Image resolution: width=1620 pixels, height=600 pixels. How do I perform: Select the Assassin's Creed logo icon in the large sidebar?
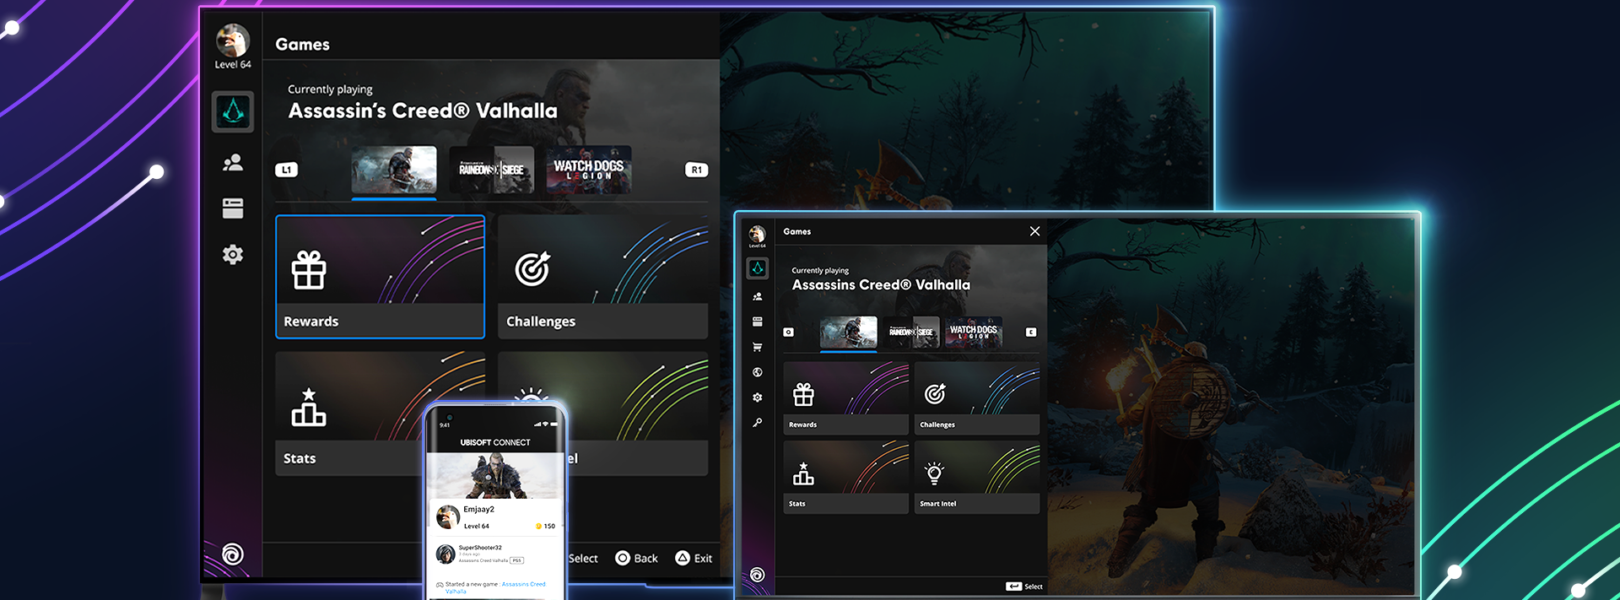tap(233, 112)
